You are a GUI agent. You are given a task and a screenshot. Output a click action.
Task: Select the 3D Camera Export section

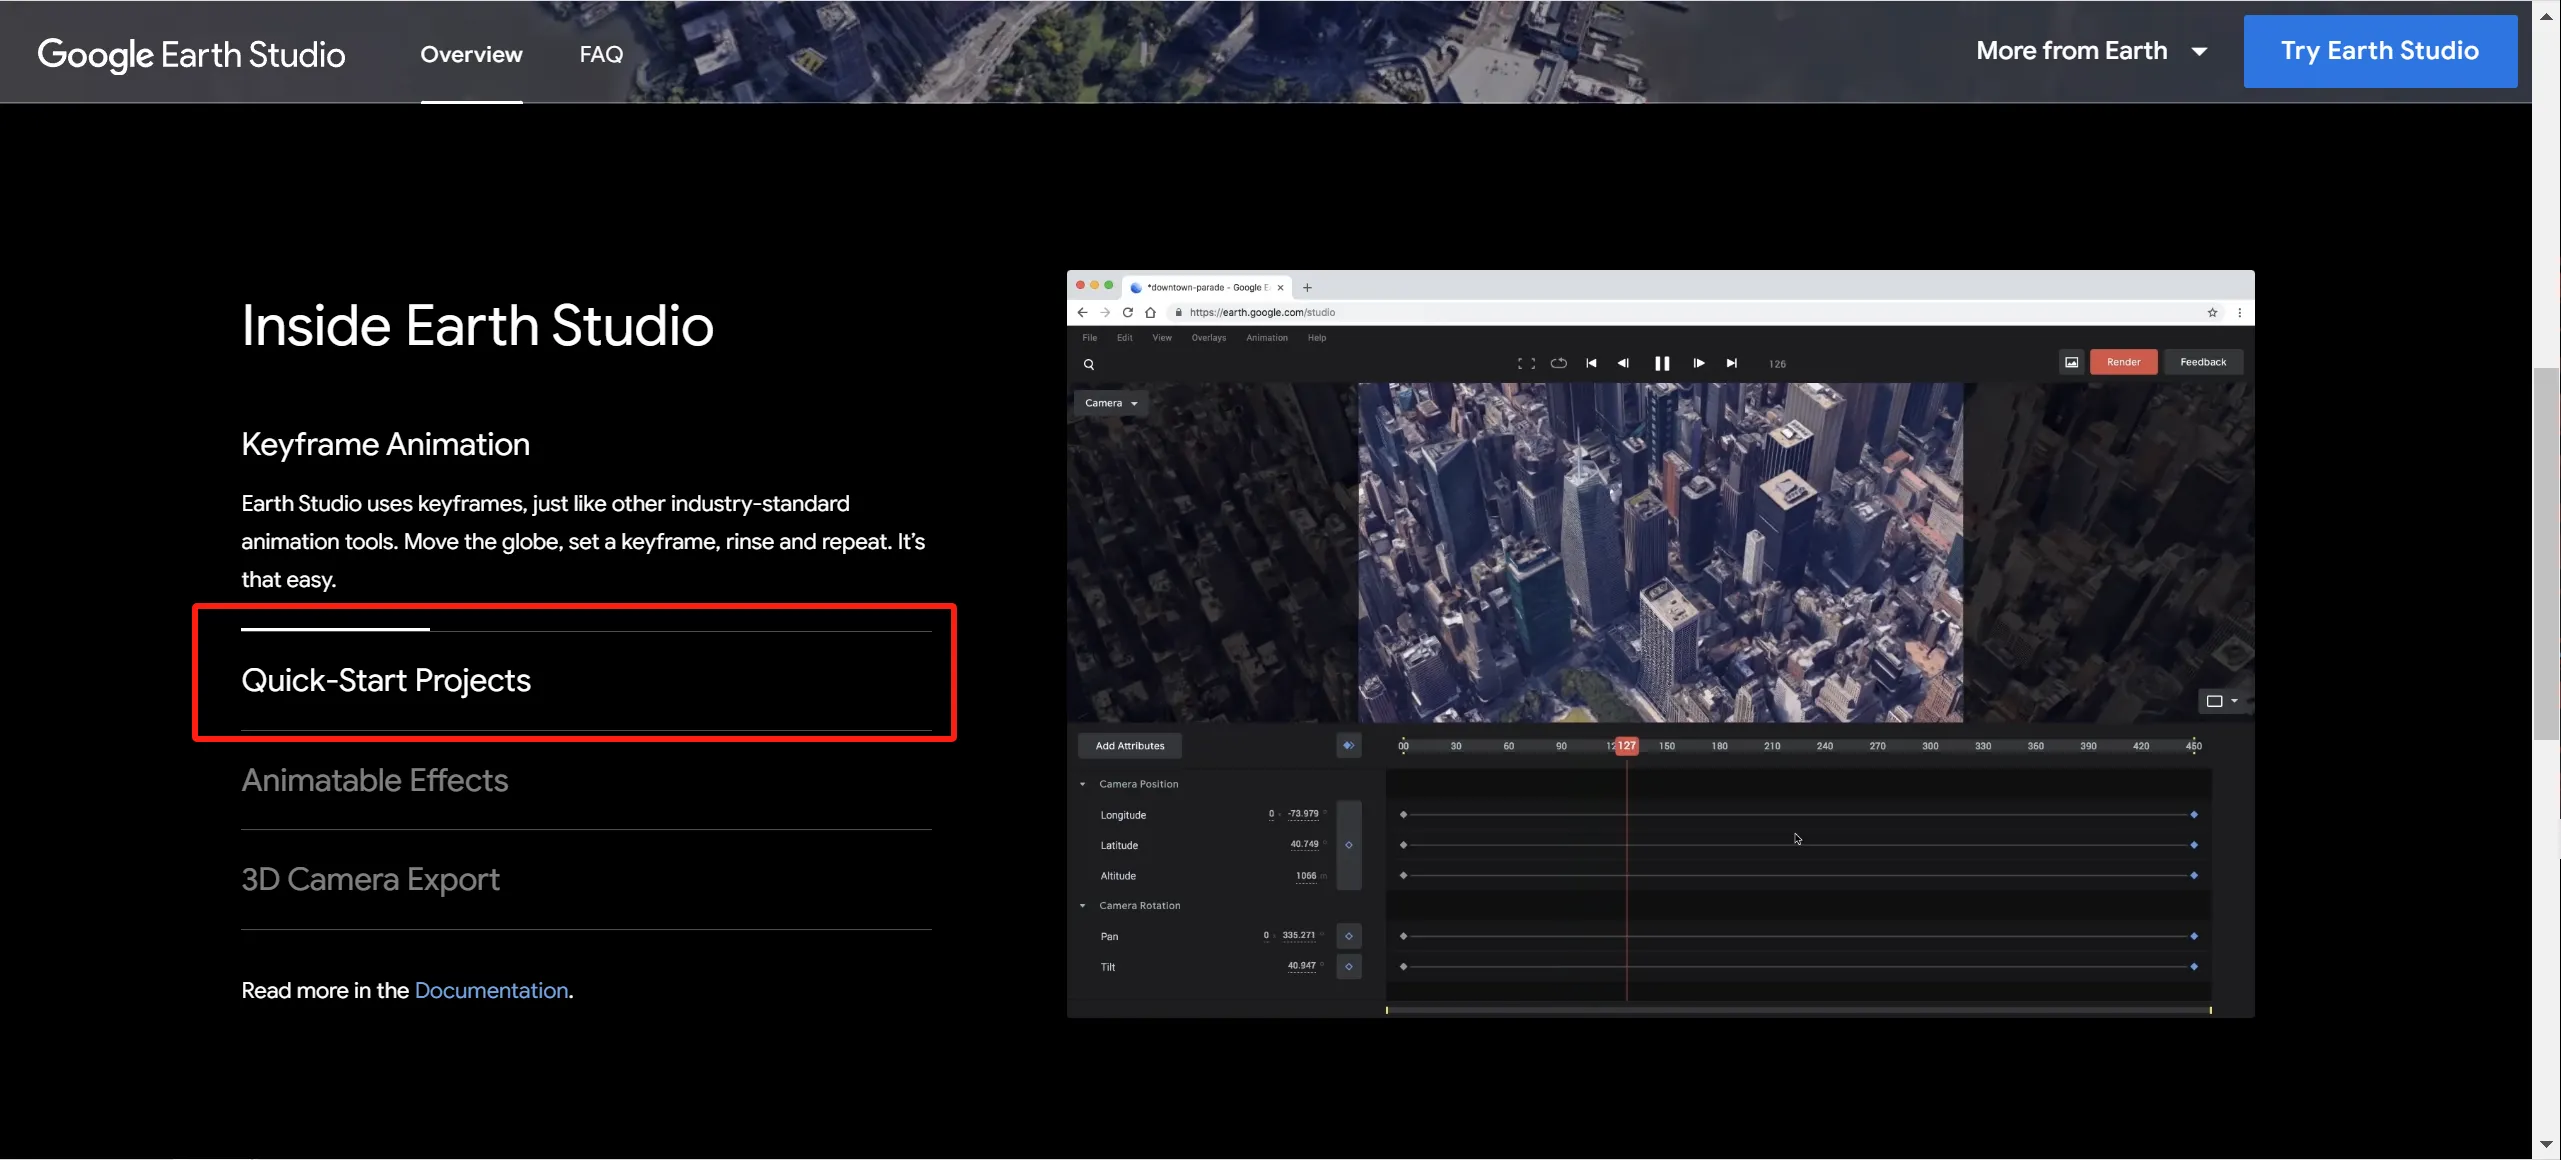click(x=370, y=879)
